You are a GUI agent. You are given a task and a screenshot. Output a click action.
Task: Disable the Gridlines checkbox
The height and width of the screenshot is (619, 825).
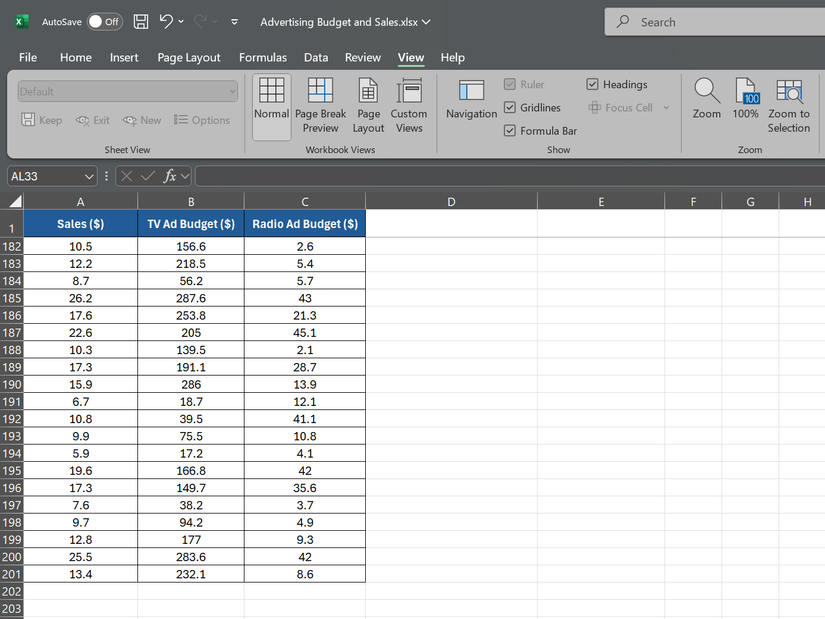point(510,107)
